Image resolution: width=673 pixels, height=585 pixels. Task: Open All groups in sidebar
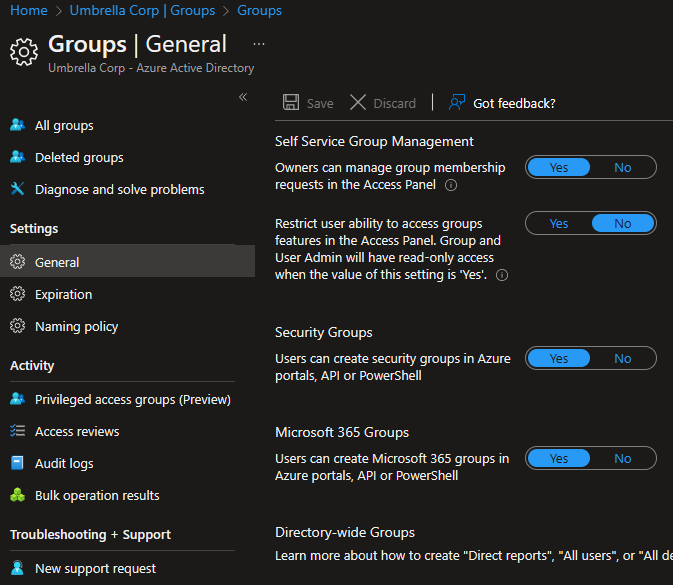click(127, 125)
